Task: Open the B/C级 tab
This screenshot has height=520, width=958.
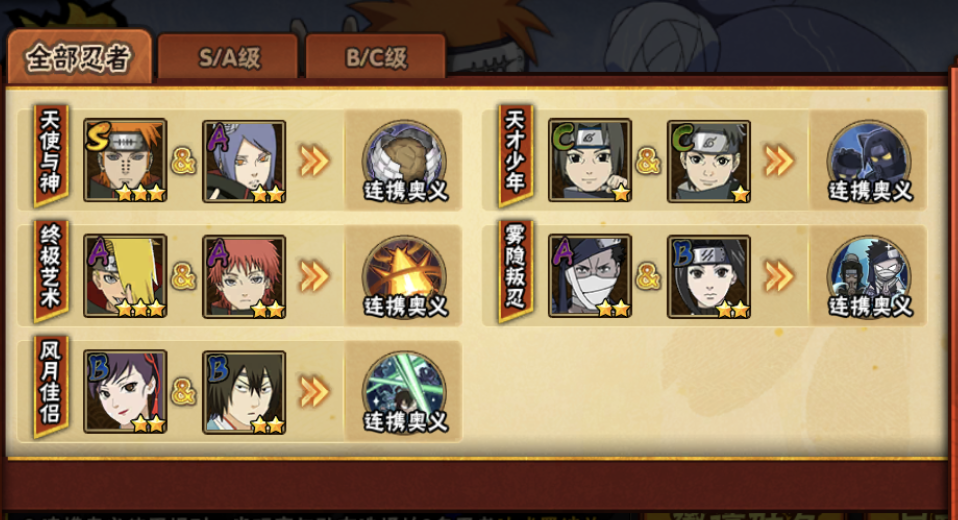Action: [x=375, y=57]
